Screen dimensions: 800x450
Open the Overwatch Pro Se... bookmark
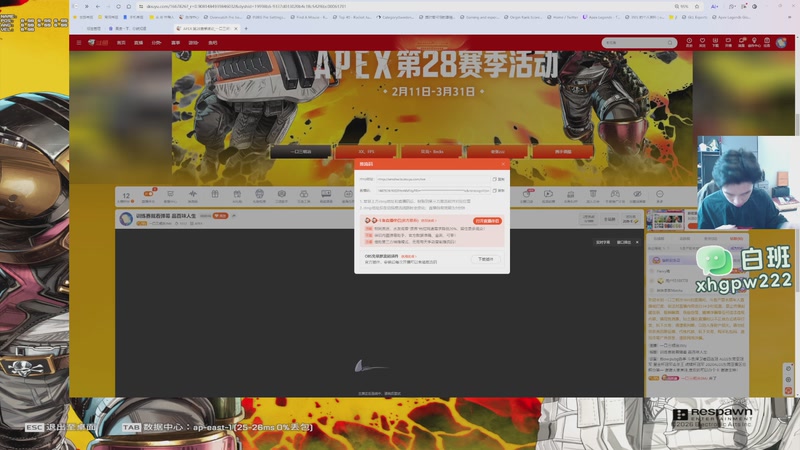[222, 17]
